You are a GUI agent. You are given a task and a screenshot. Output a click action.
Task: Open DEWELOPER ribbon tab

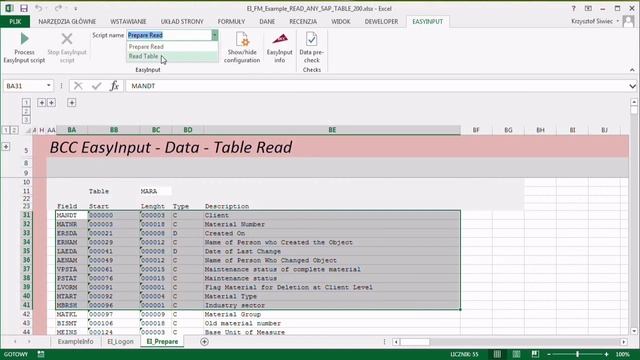point(381,21)
